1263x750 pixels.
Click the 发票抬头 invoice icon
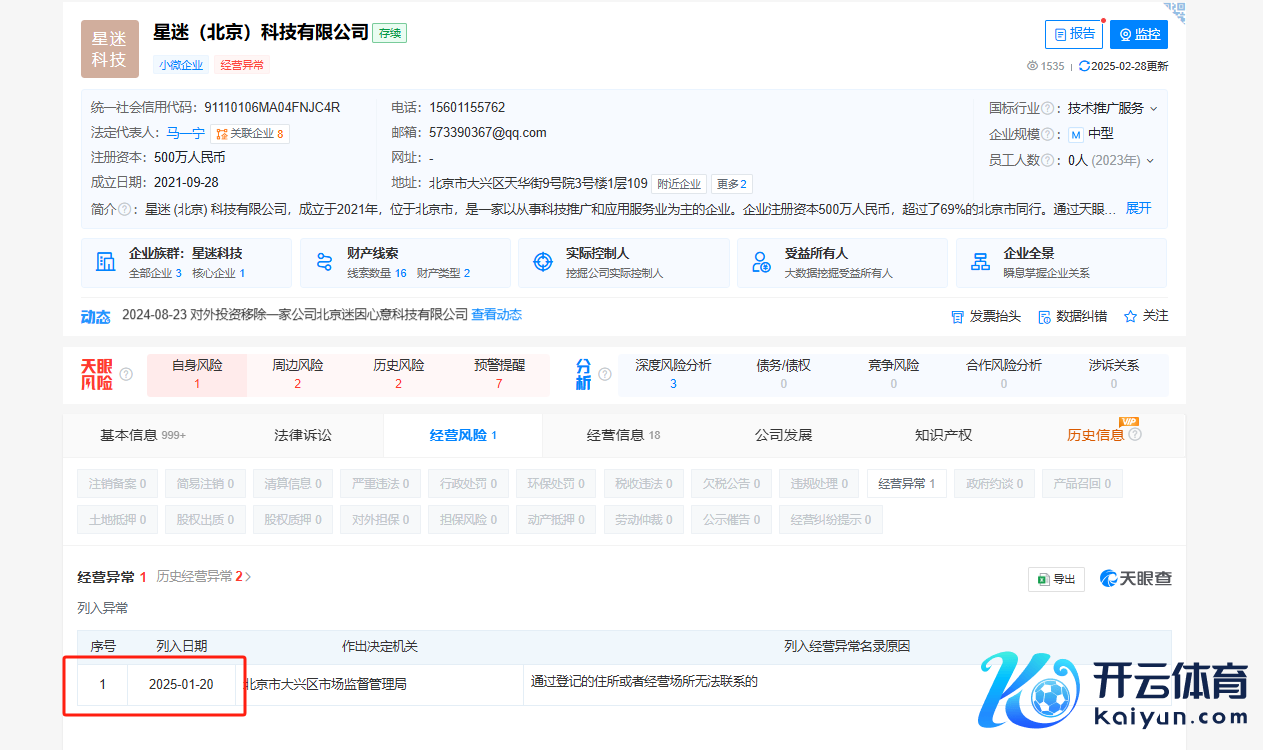957,316
